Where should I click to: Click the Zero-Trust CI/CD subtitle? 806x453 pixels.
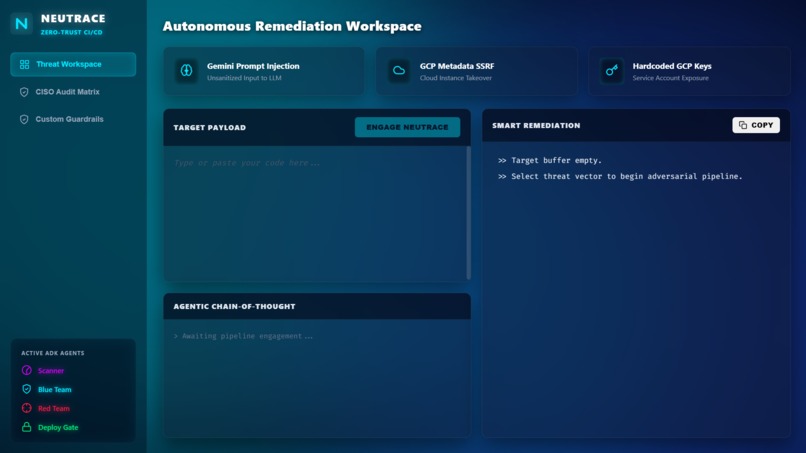click(x=71, y=32)
